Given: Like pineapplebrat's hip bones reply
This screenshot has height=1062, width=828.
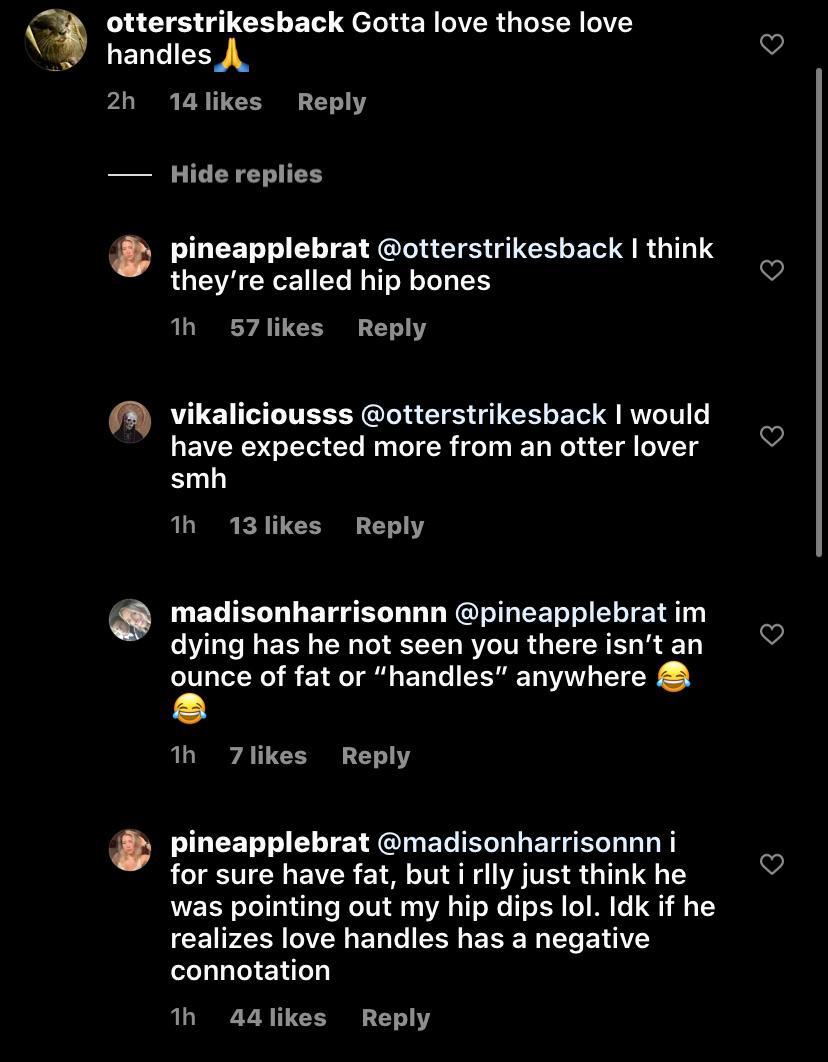Looking at the screenshot, I should coord(771,270).
